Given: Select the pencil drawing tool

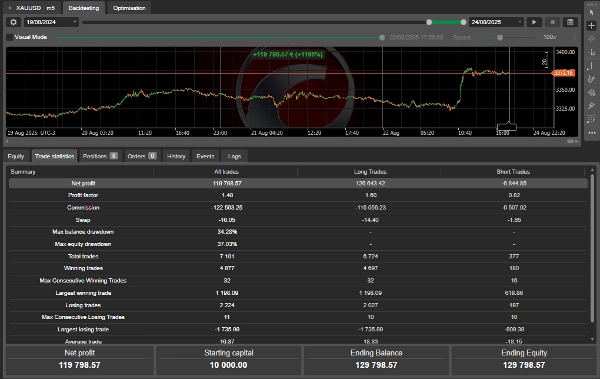Looking at the screenshot, I should tap(592, 79).
